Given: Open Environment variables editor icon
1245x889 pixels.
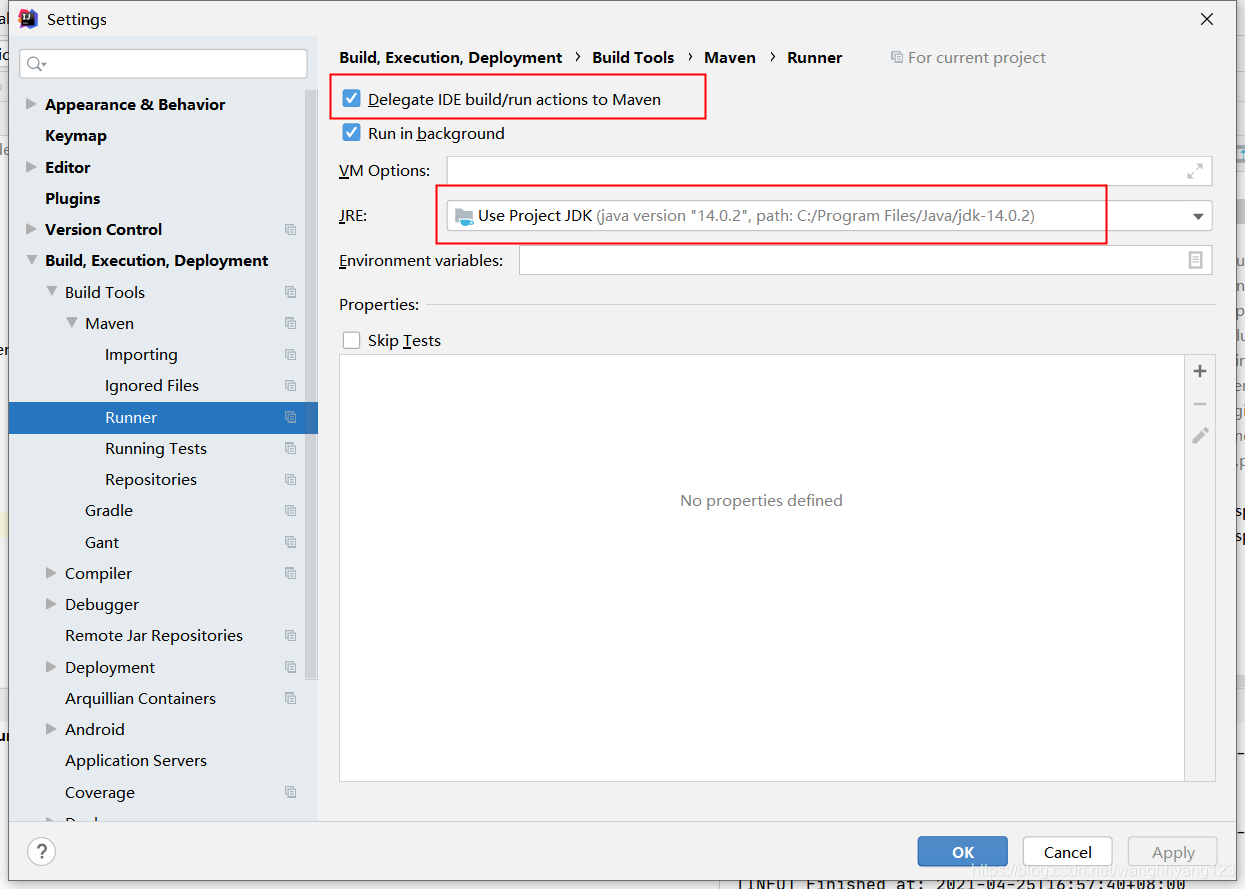Looking at the screenshot, I should 1195,260.
